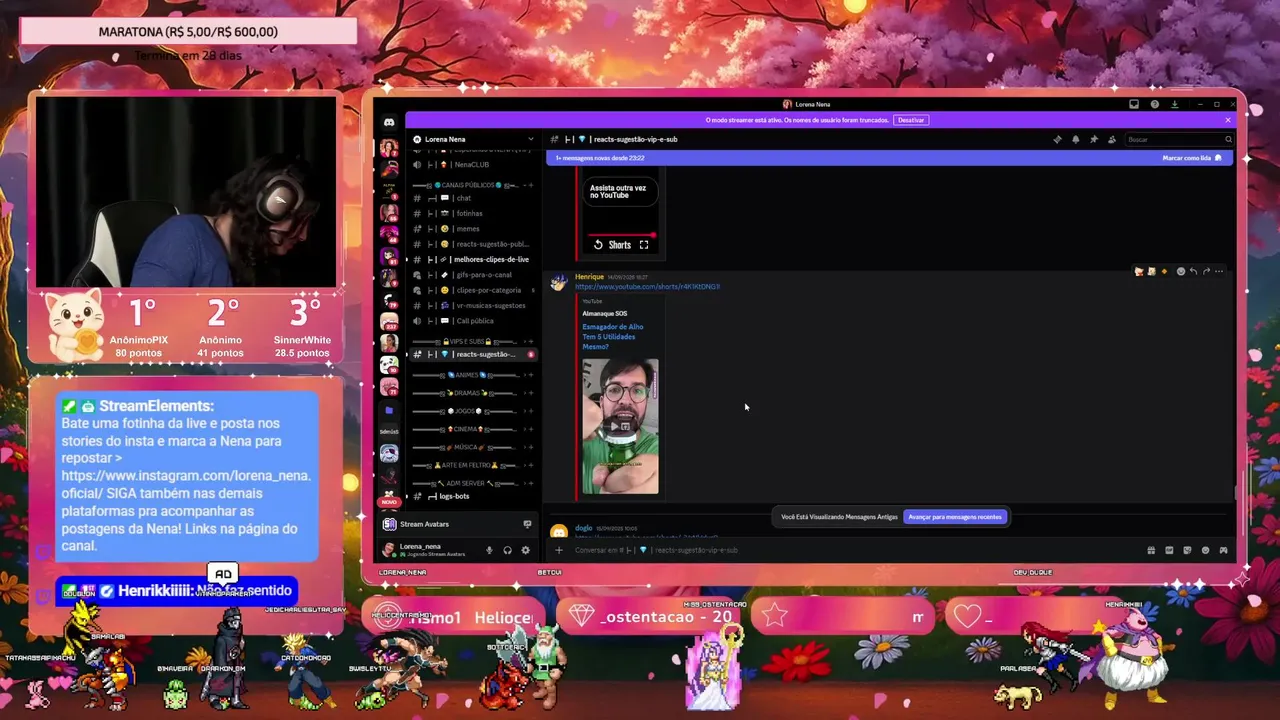Open emoji picker in message bar
The width and height of the screenshot is (1280, 720).
(x=1205, y=550)
